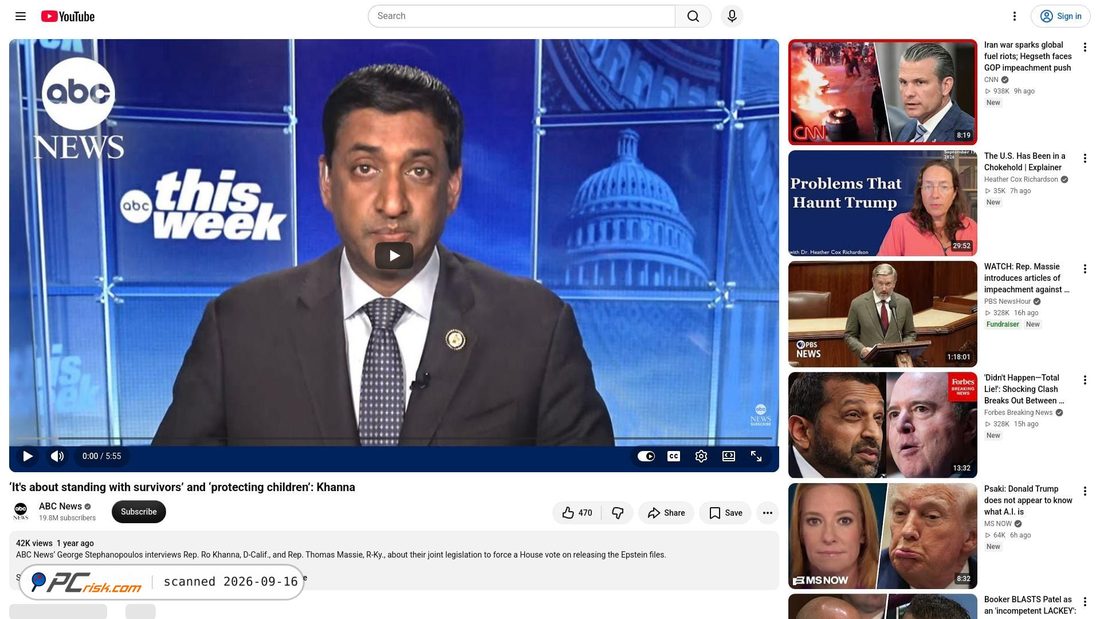
Task: Open 'Psaki: Donald Trump does not appear' title
Action: coord(1028,500)
